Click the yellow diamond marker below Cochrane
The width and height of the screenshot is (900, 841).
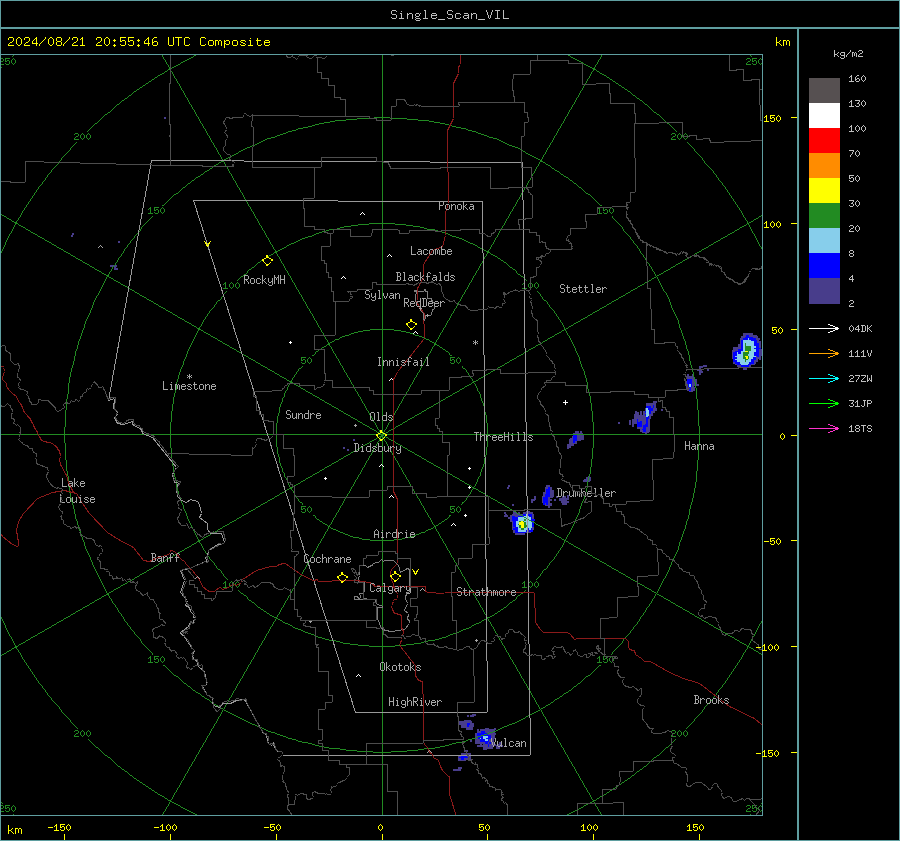point(342,578)
